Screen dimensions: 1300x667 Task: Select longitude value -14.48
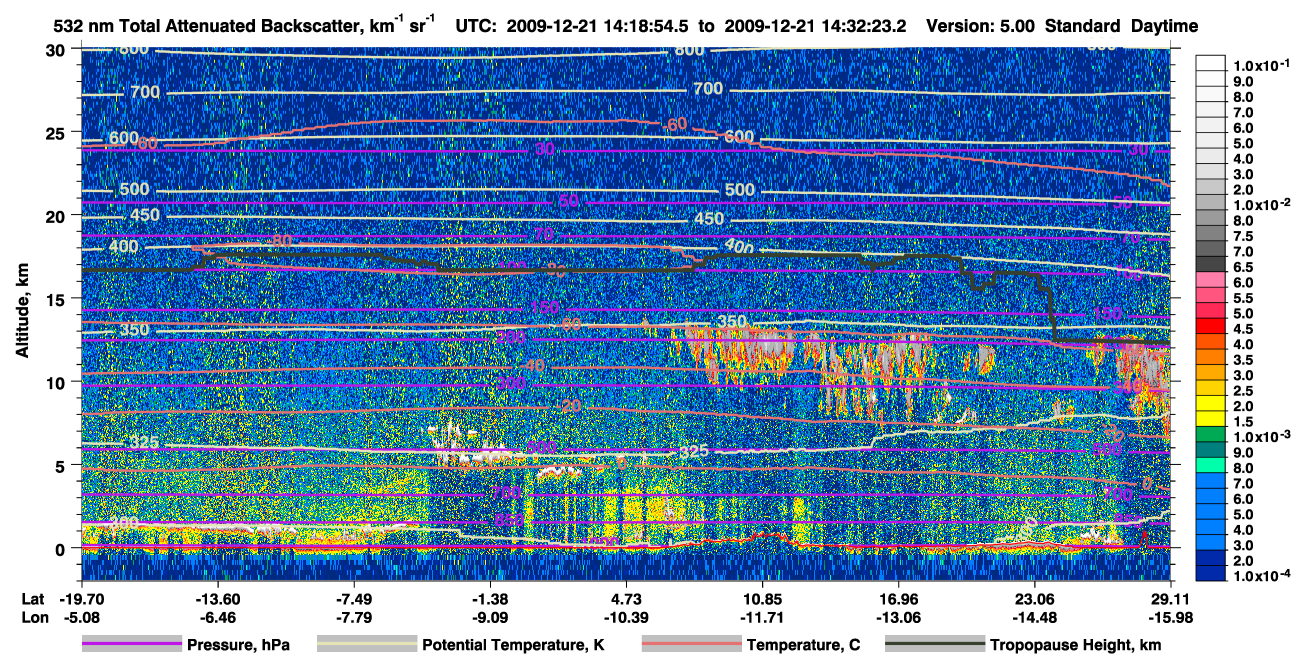tap(1035, 617)
